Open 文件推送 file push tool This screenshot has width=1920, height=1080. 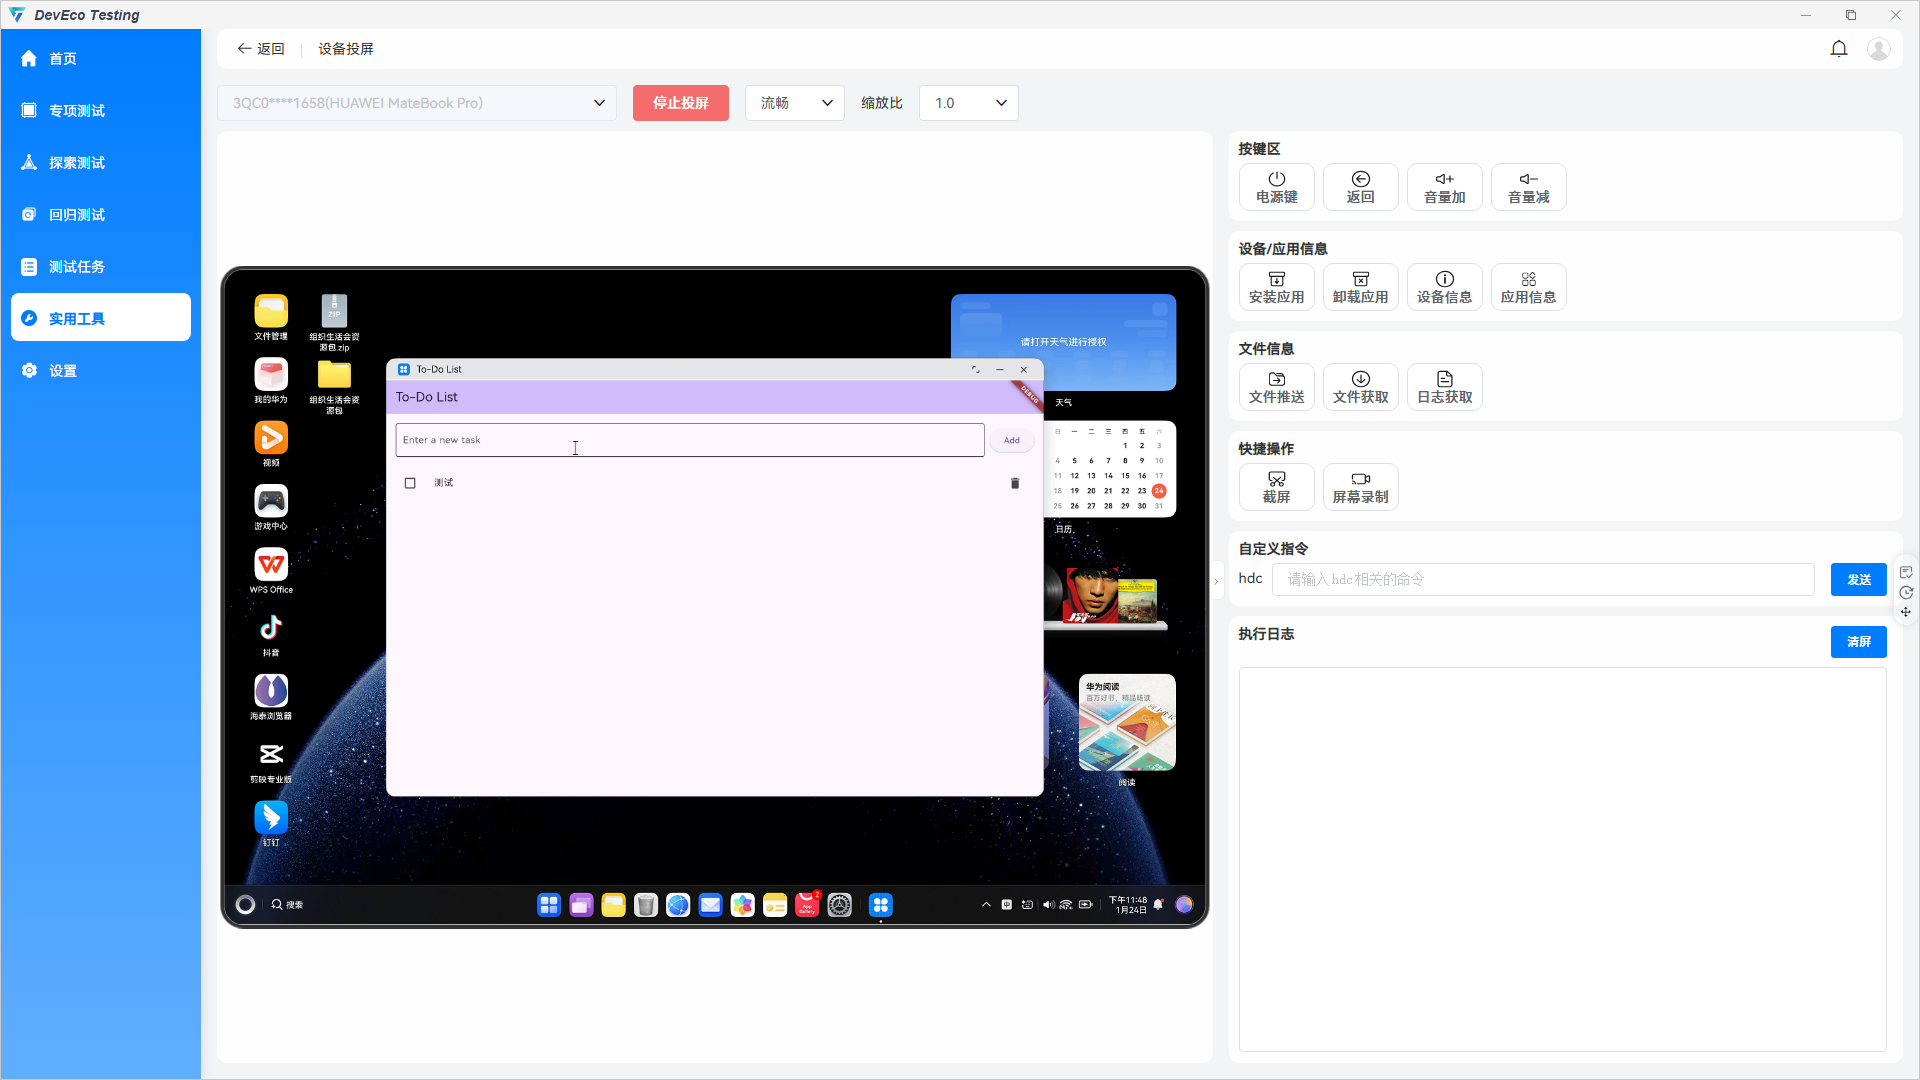pos(1276,387)
